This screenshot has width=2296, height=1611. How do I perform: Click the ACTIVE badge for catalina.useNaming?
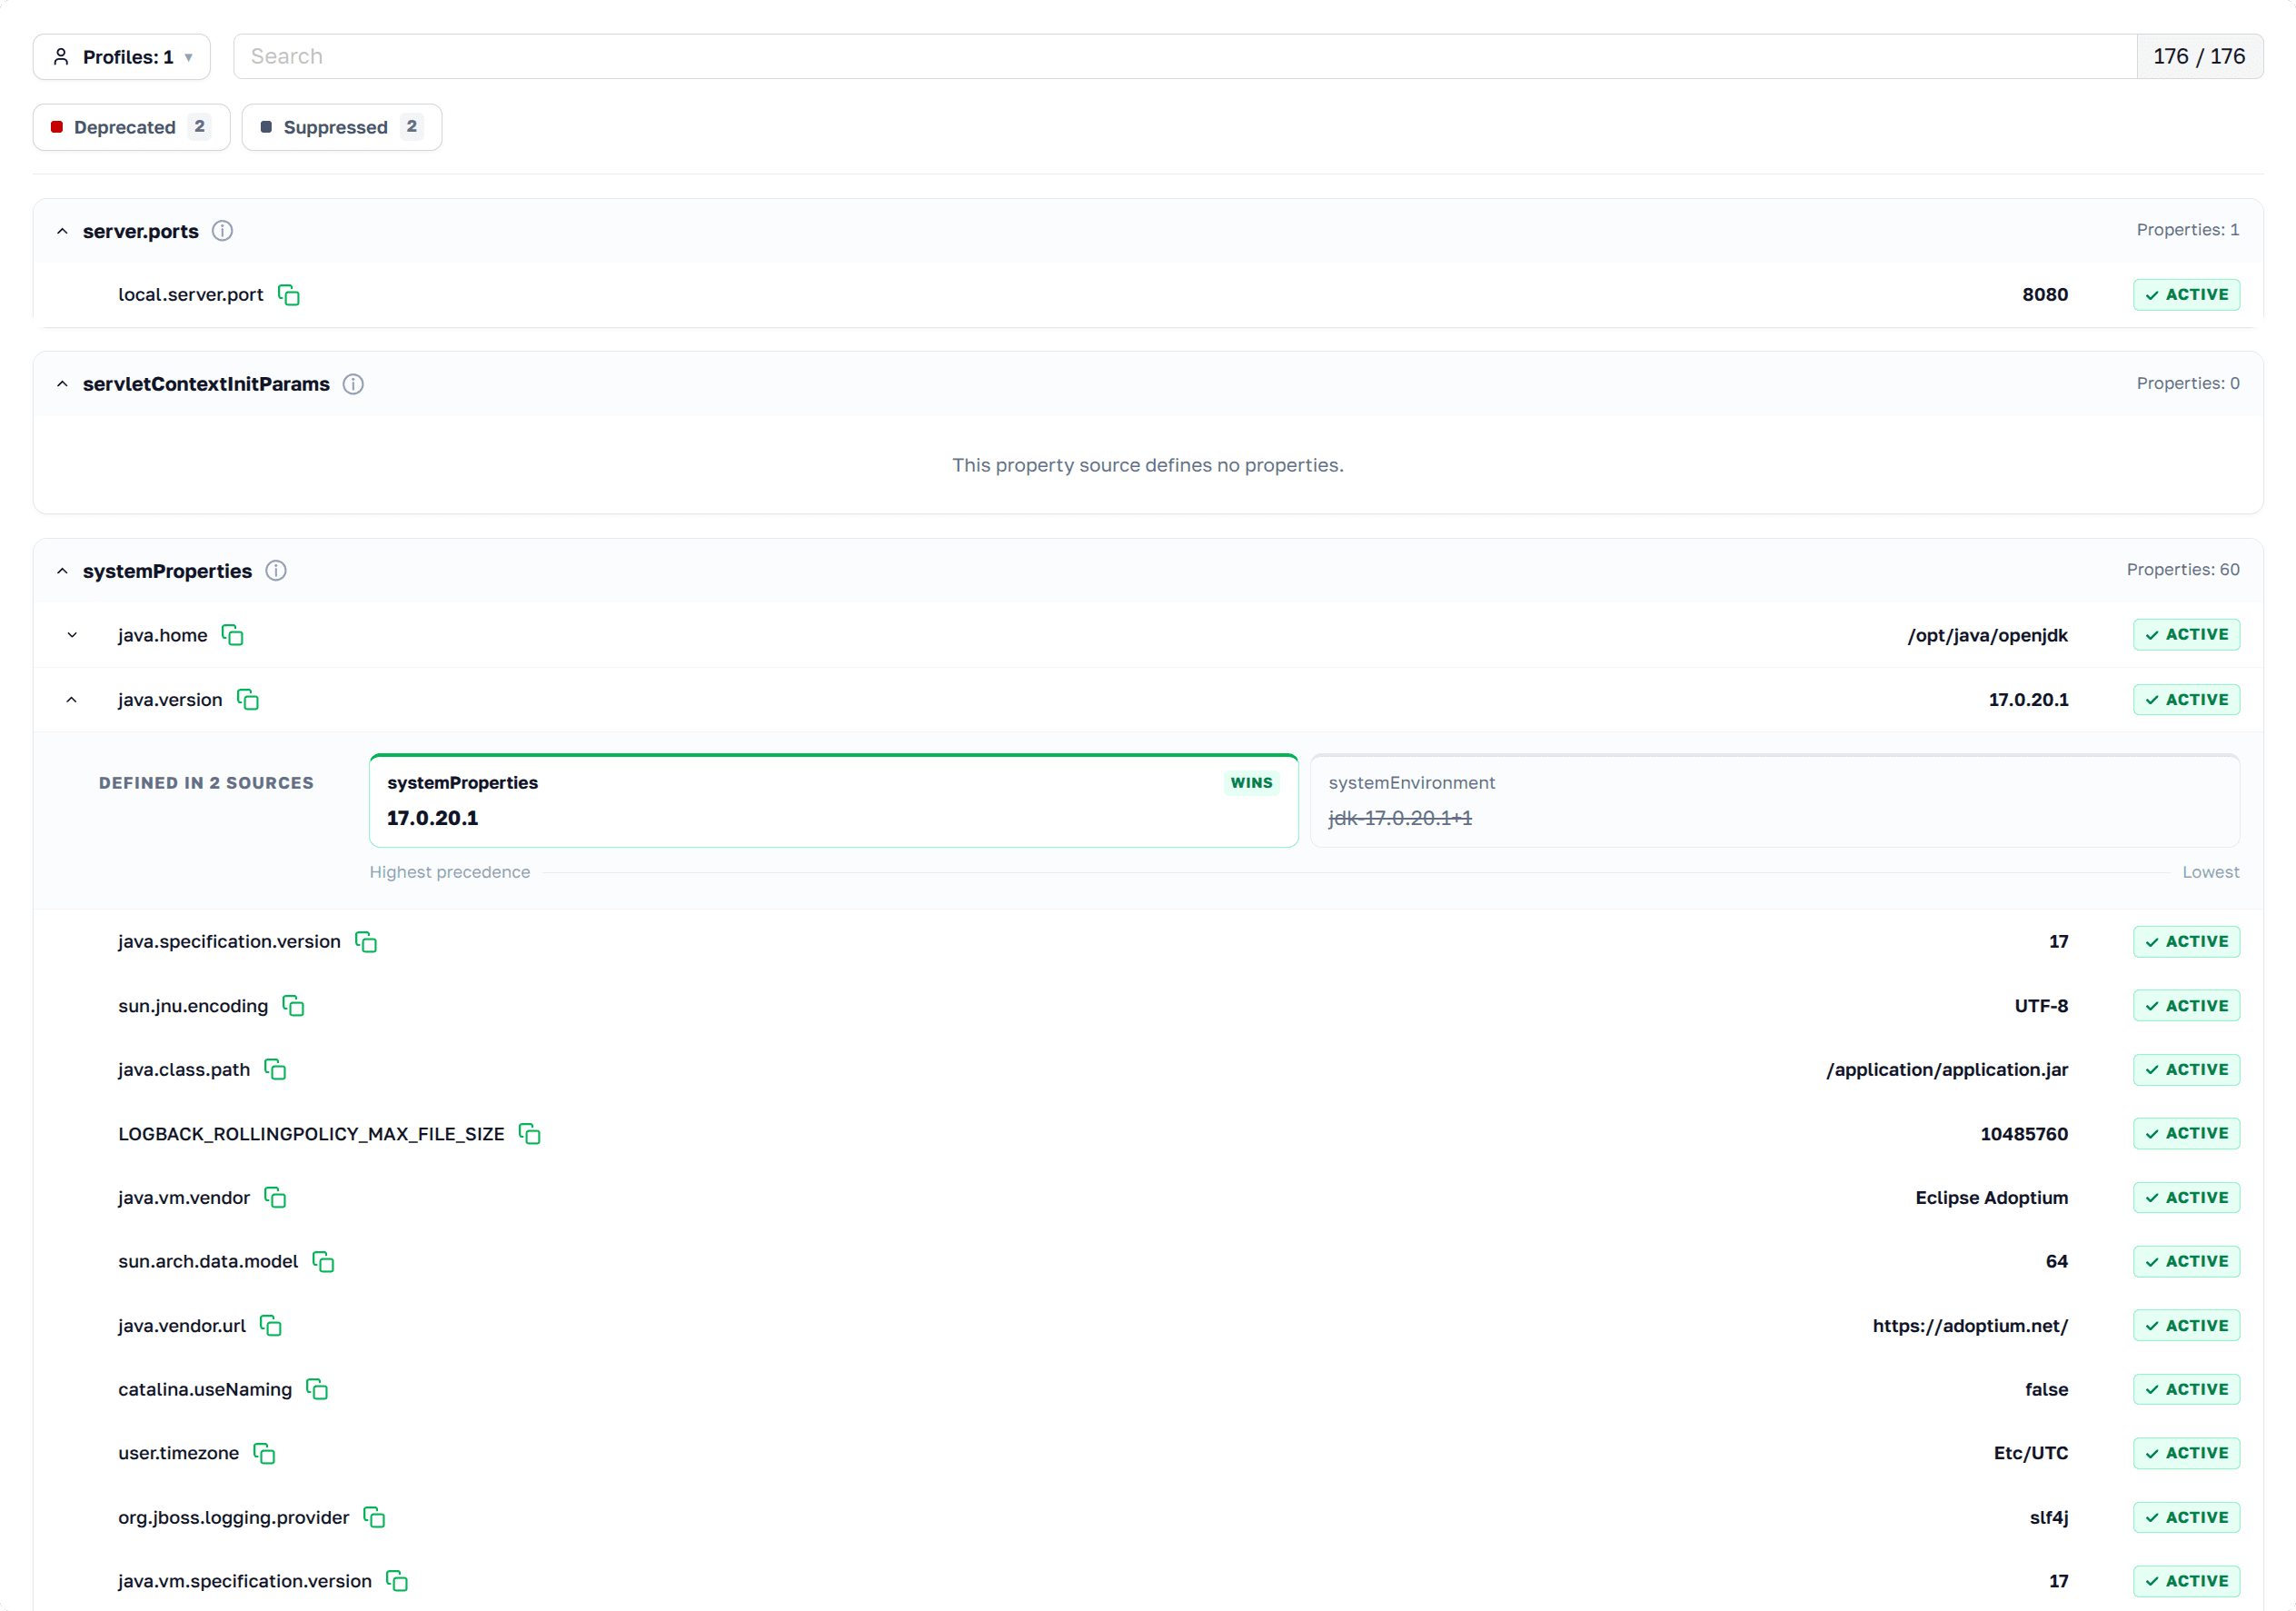tap(2186, 1390)
